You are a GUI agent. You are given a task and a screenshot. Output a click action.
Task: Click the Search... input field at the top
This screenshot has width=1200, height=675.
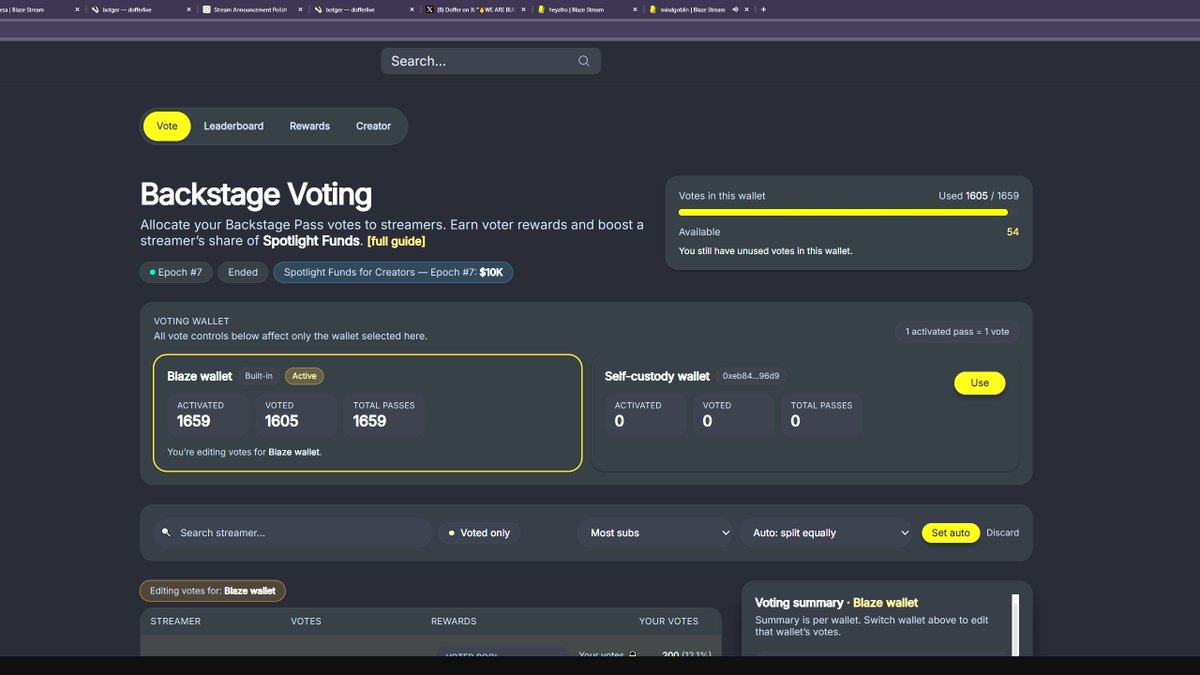[470, 60]
